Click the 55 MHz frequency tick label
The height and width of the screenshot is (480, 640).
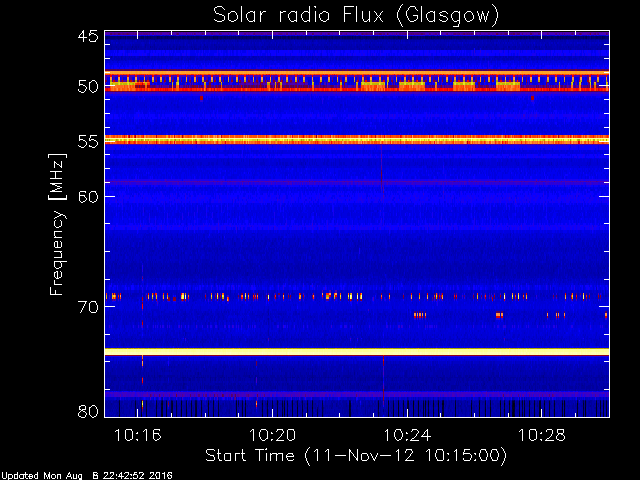88,142
